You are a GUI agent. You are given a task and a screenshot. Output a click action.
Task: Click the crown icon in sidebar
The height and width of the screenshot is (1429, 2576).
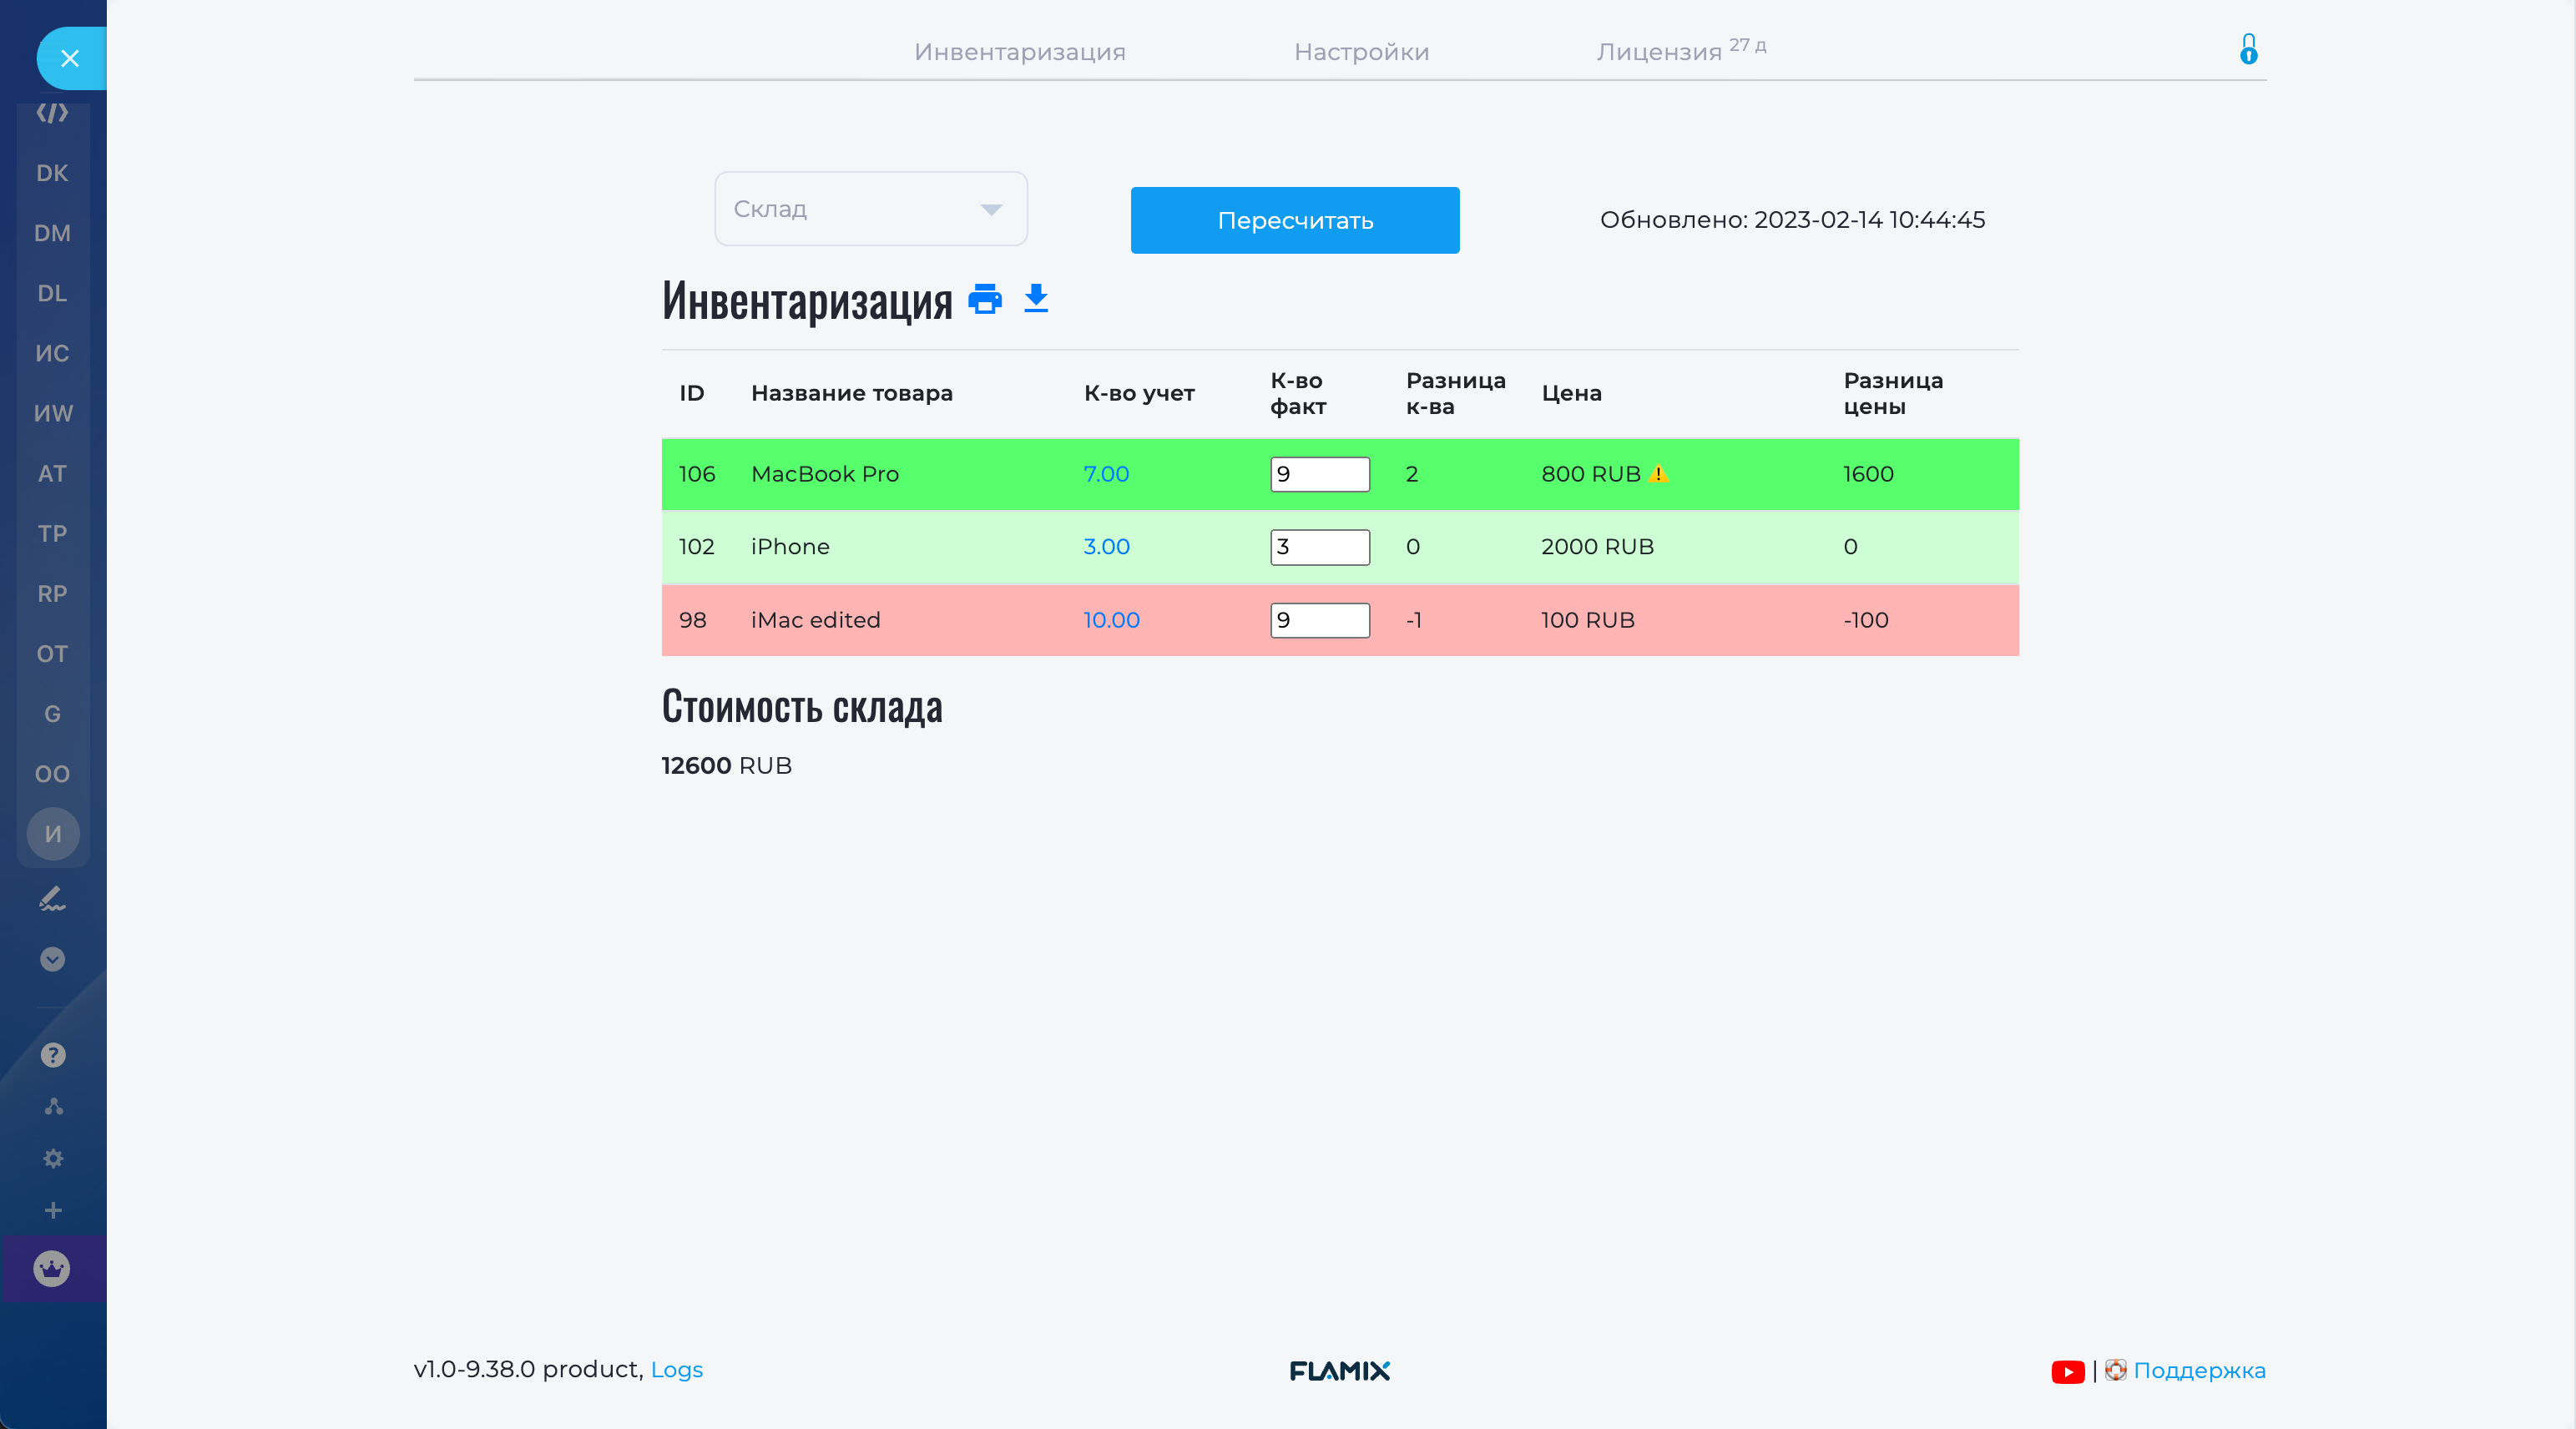pos(52,1269)
